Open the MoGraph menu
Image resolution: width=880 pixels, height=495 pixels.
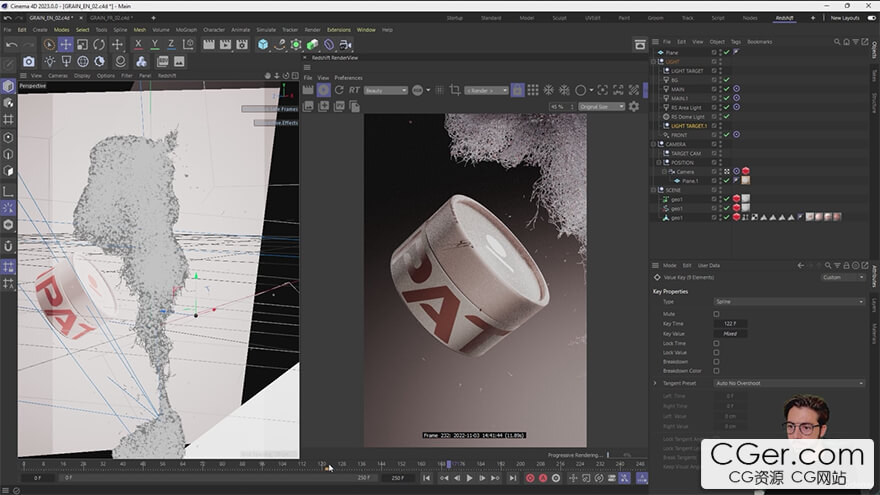pyautogui.click(x=186, y=30)
